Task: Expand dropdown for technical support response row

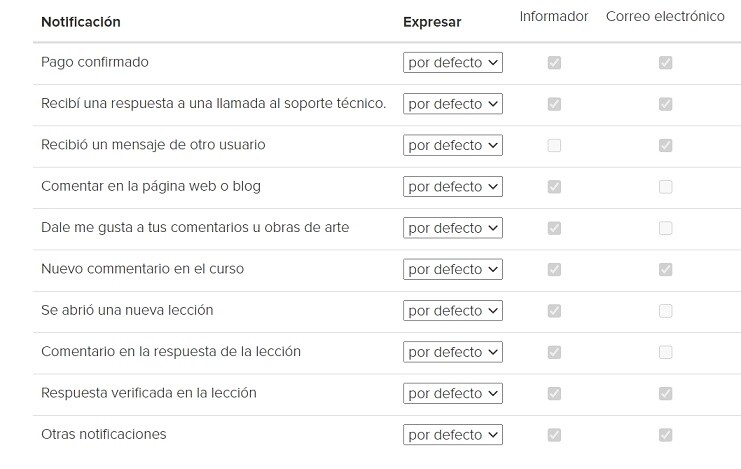Action: pos(453,104)
